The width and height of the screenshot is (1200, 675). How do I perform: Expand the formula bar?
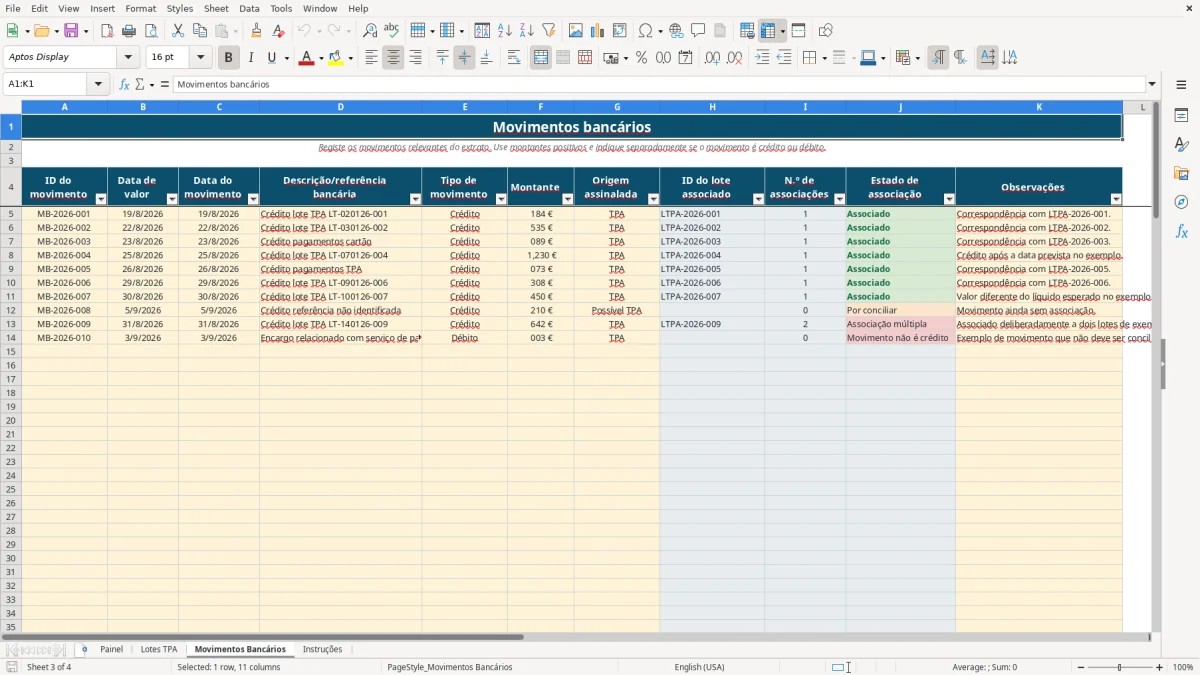(1153, 84)
